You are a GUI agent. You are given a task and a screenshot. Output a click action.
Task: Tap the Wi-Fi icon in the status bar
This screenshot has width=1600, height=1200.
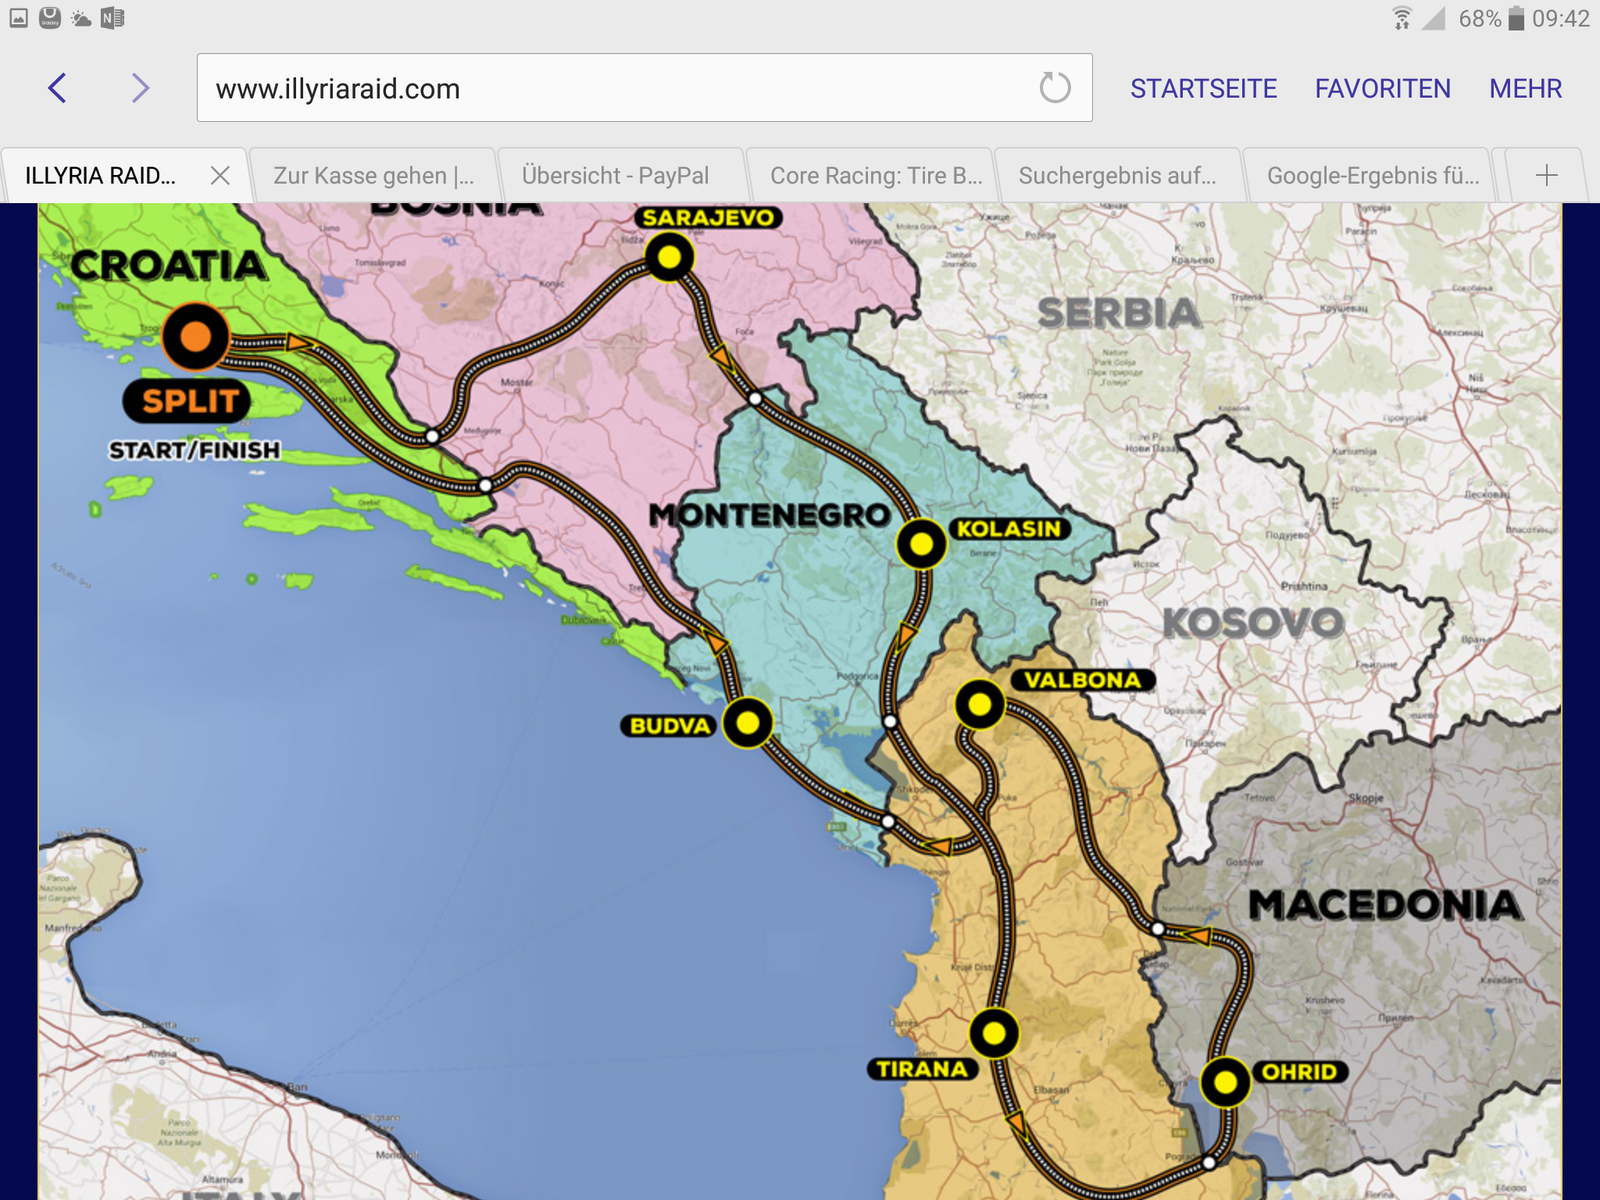point(1402,18)
